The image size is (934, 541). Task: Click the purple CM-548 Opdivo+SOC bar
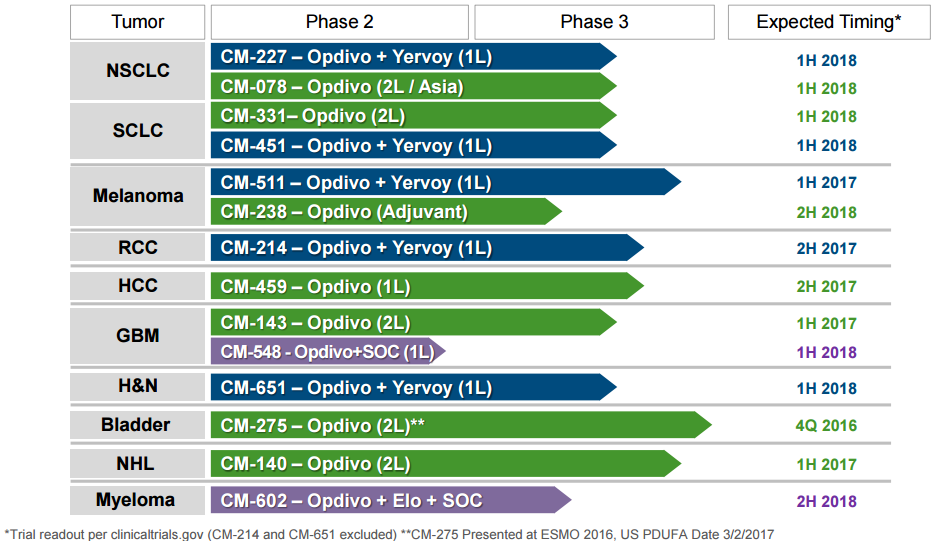[x=325, y=352]
